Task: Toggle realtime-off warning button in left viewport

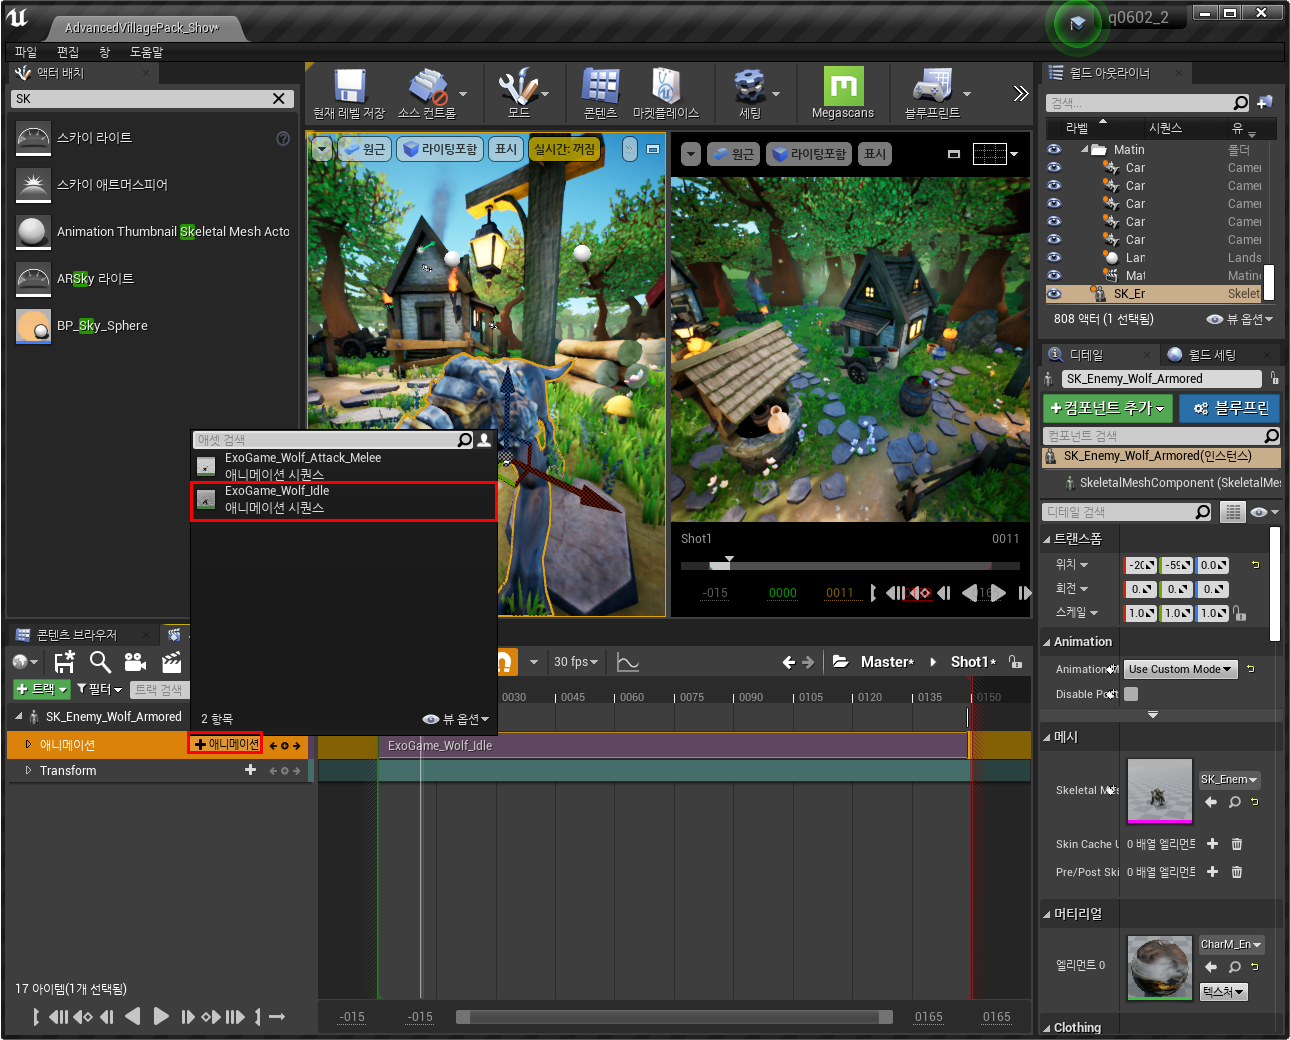Action: coord(565,149)
